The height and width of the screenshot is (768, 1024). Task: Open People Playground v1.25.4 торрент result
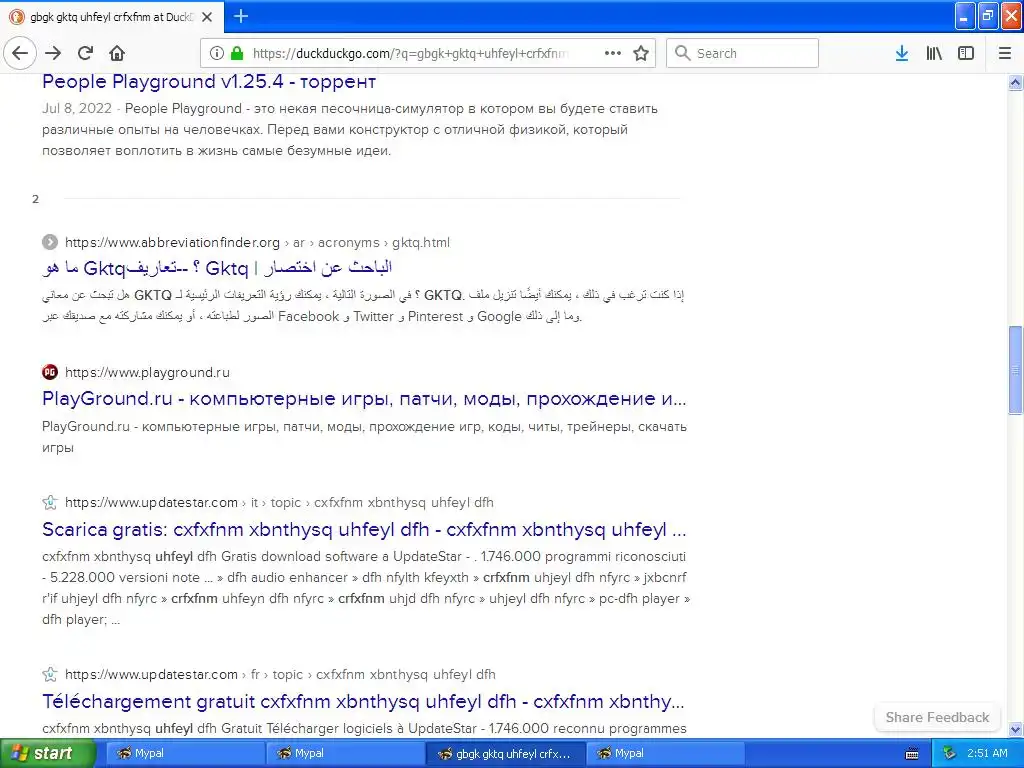tap(209, 82)
